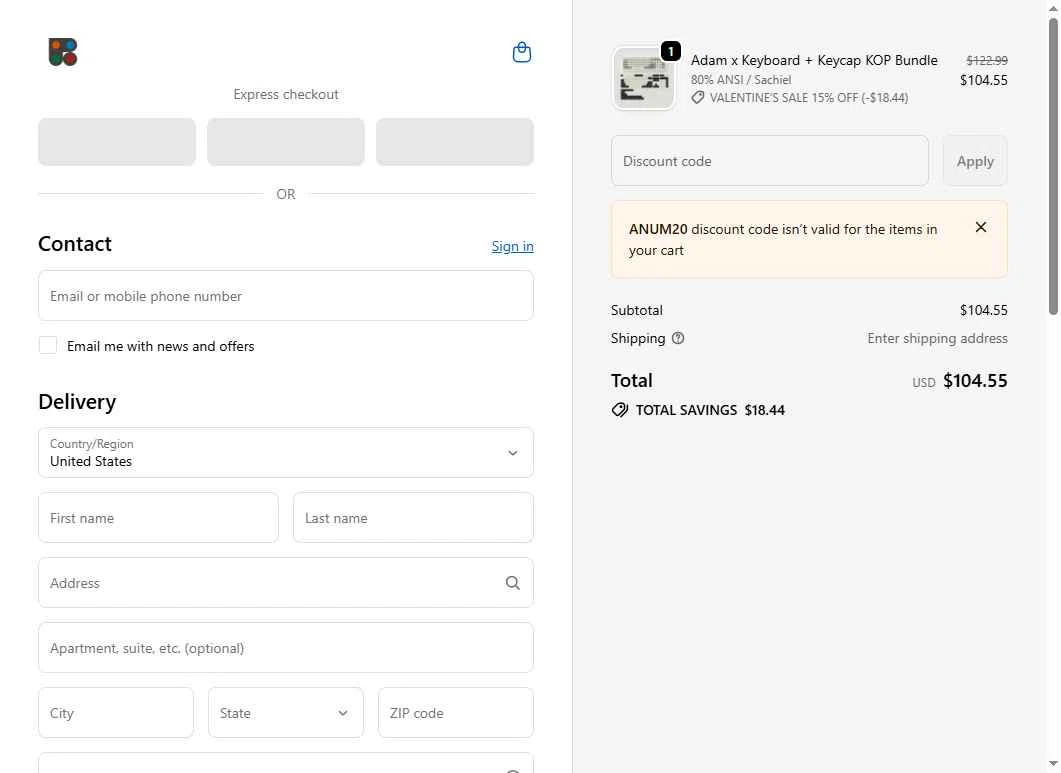Focus the Discount code field
This screenshot has height=773, width=1061.
[770, 161]
